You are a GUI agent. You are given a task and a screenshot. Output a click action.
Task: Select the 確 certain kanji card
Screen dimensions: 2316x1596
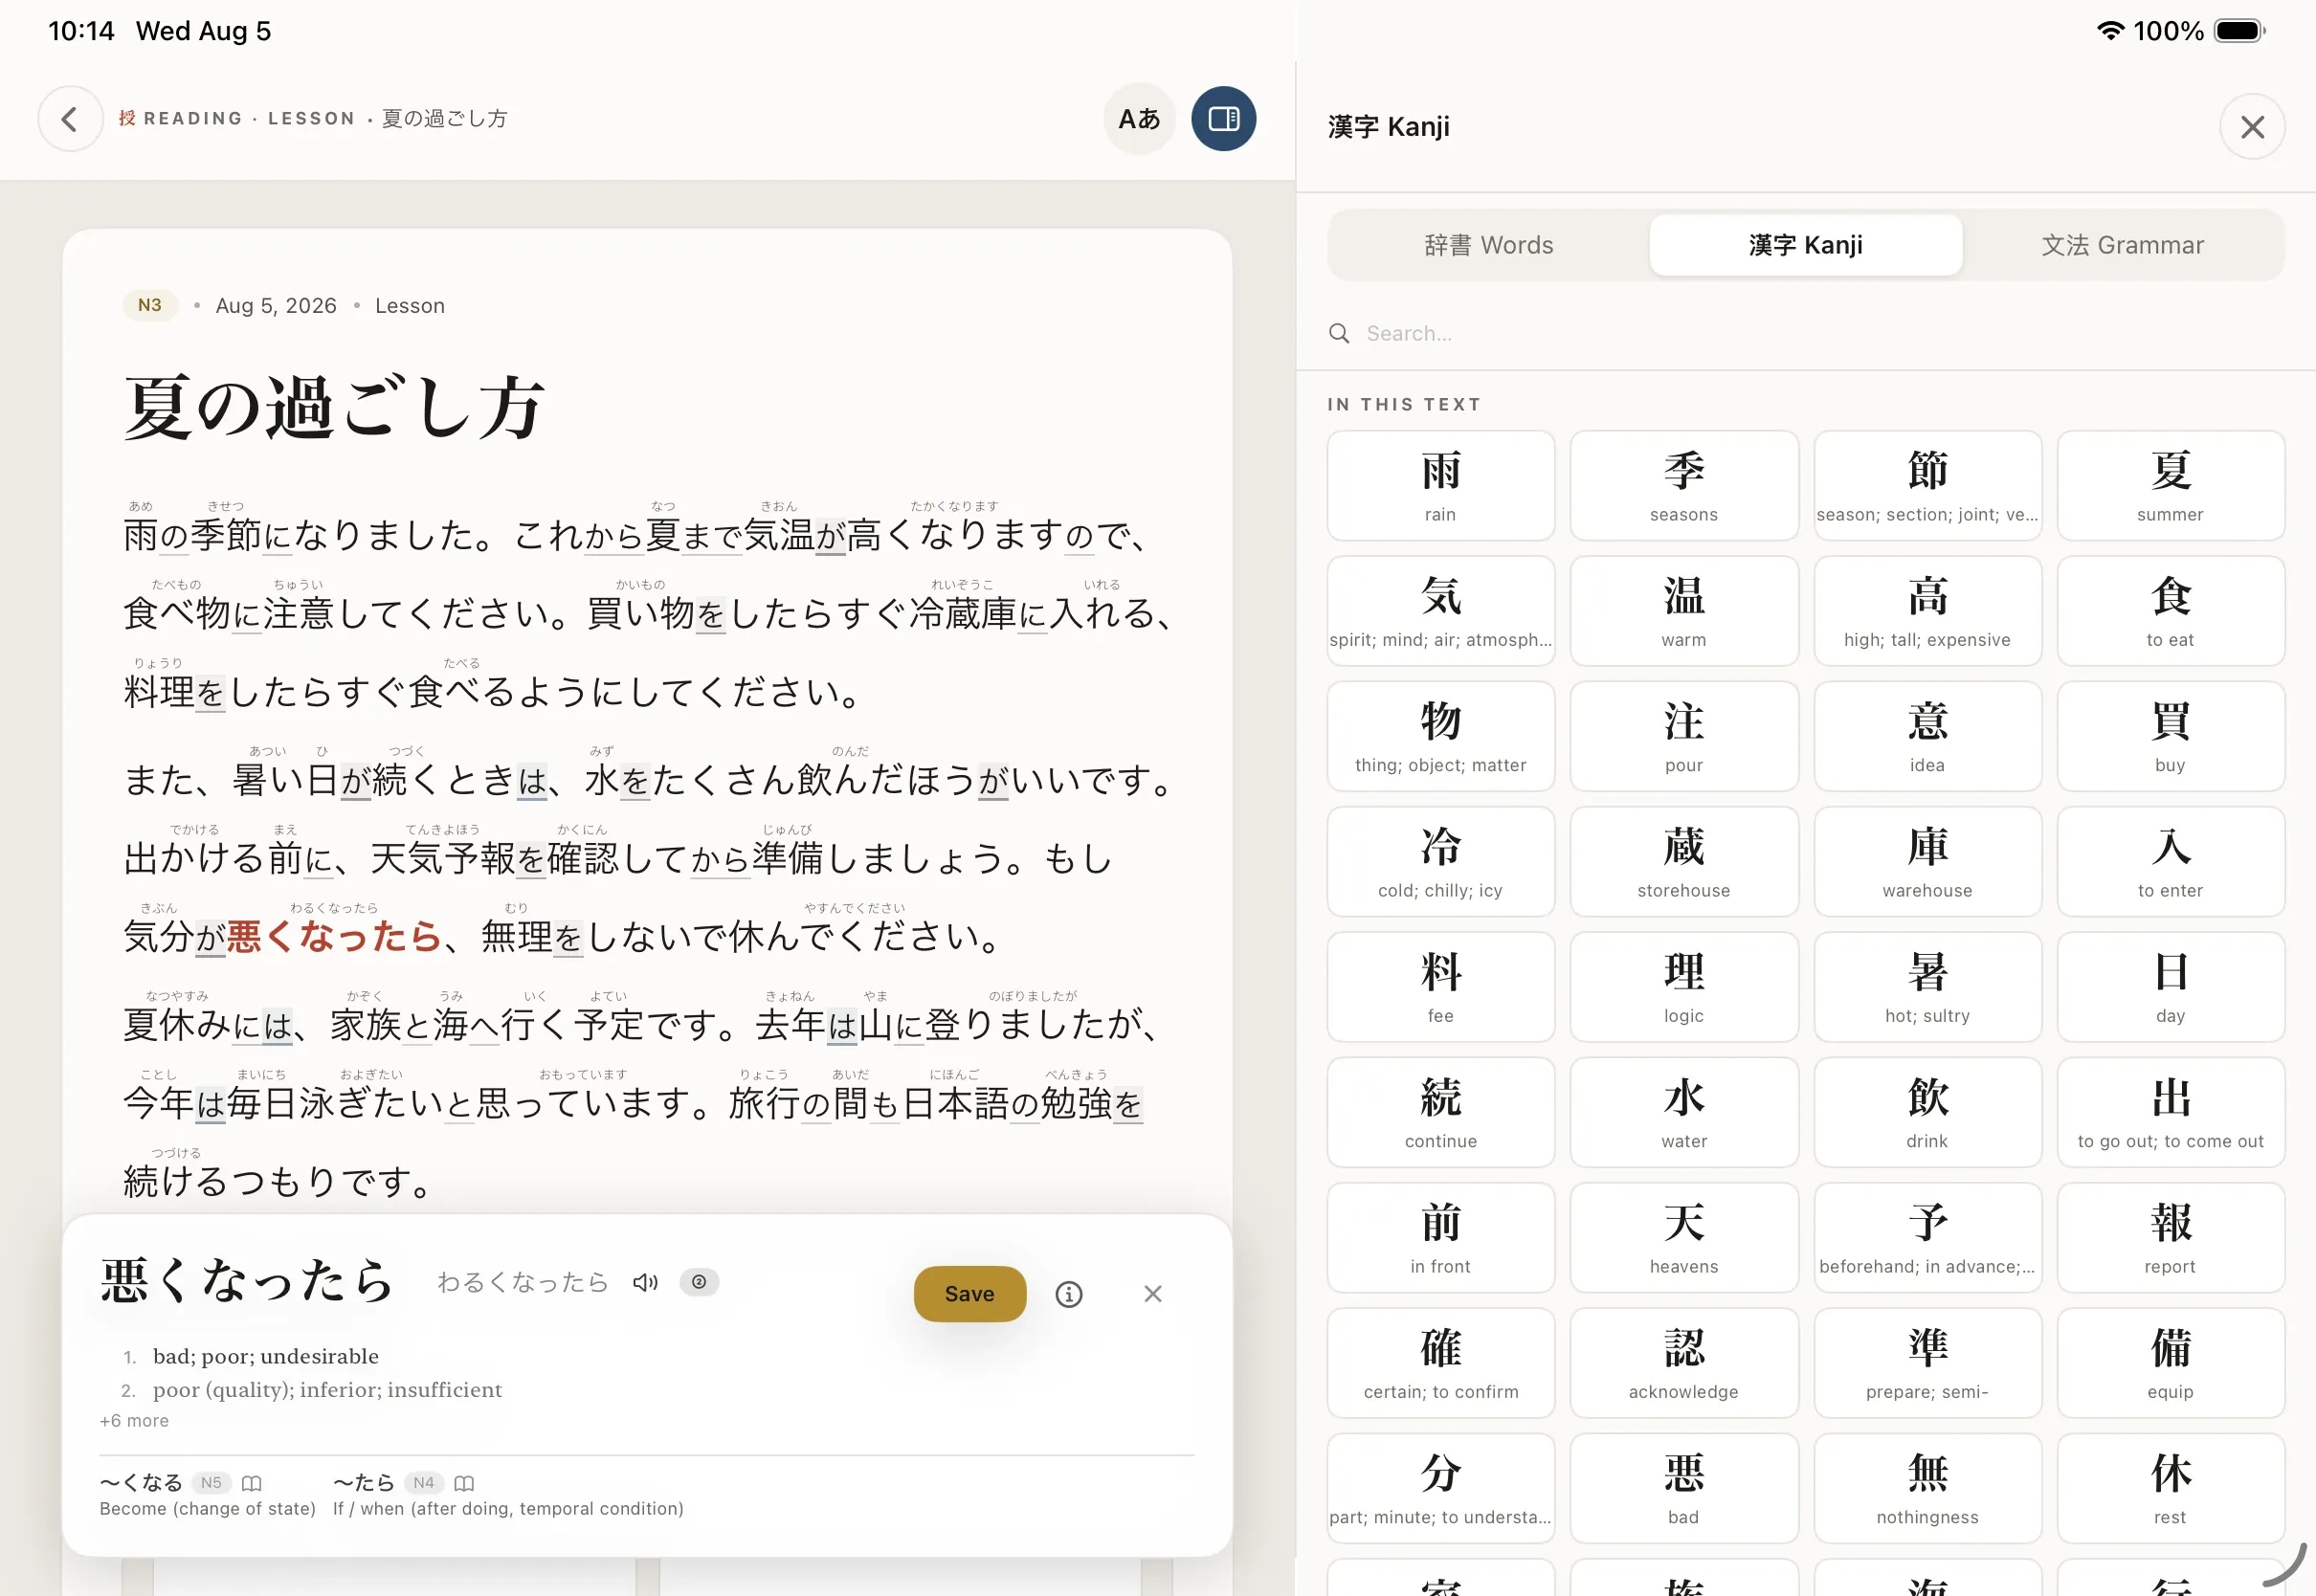[1441, 1363]
